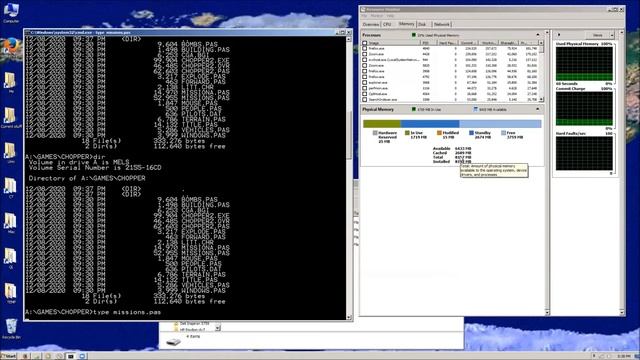
Task: Select the Memory tab
Action: tap(406, 24)
